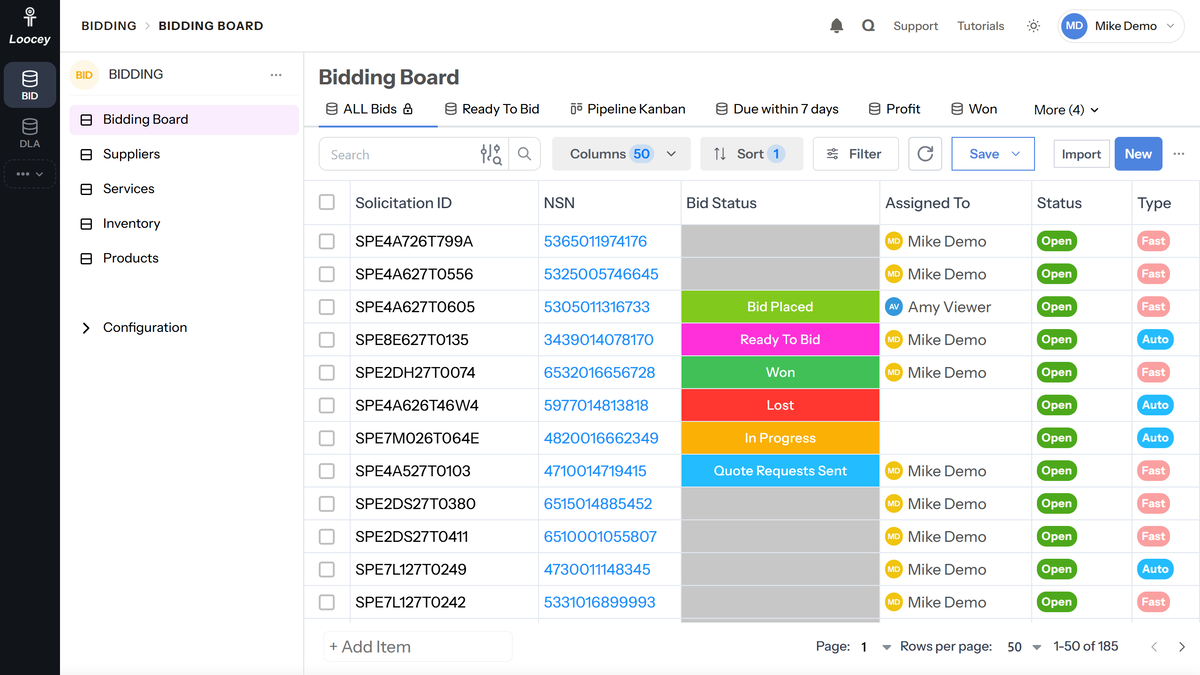The height and width of the screenshot is (675, 1200).
Task: Select the ALL Bids tab
Action: [369, 109]
